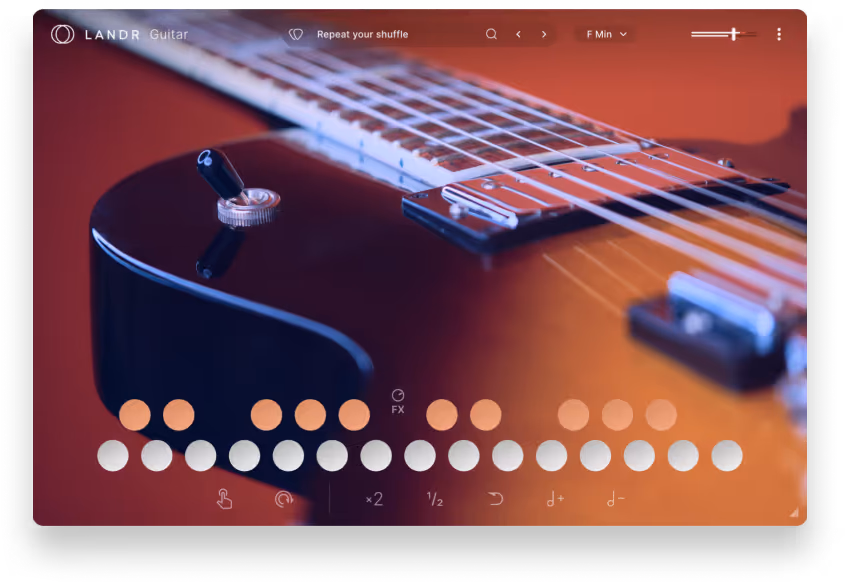Click the note plus icon
This screenshot has height=582, width=845.
[x=555, y=499]
